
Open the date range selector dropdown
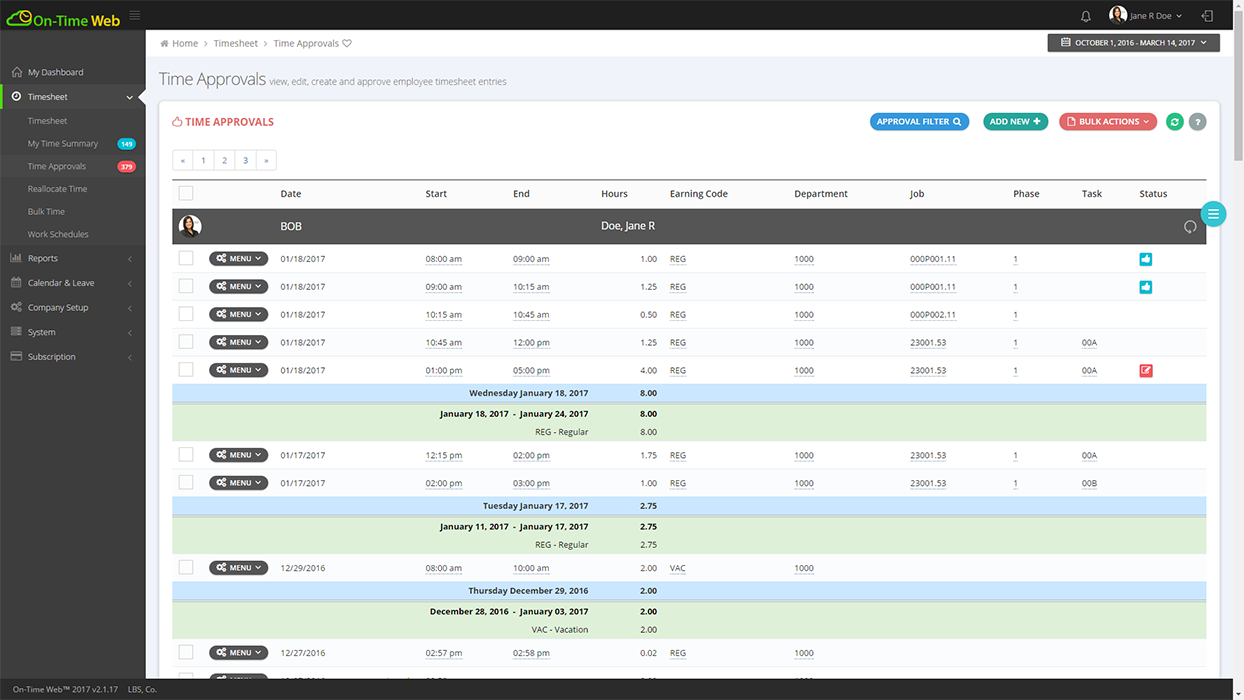[1133, 43]
